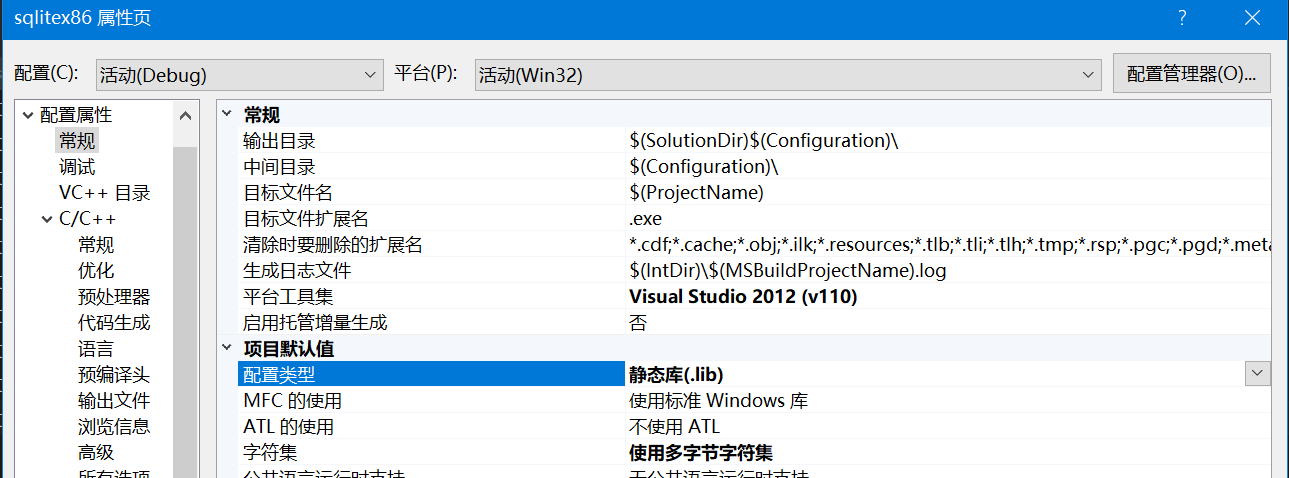This screenshot has width=1289, height=478.
Task: Collapse the 项目默认值 section
Action: (228, 349)
